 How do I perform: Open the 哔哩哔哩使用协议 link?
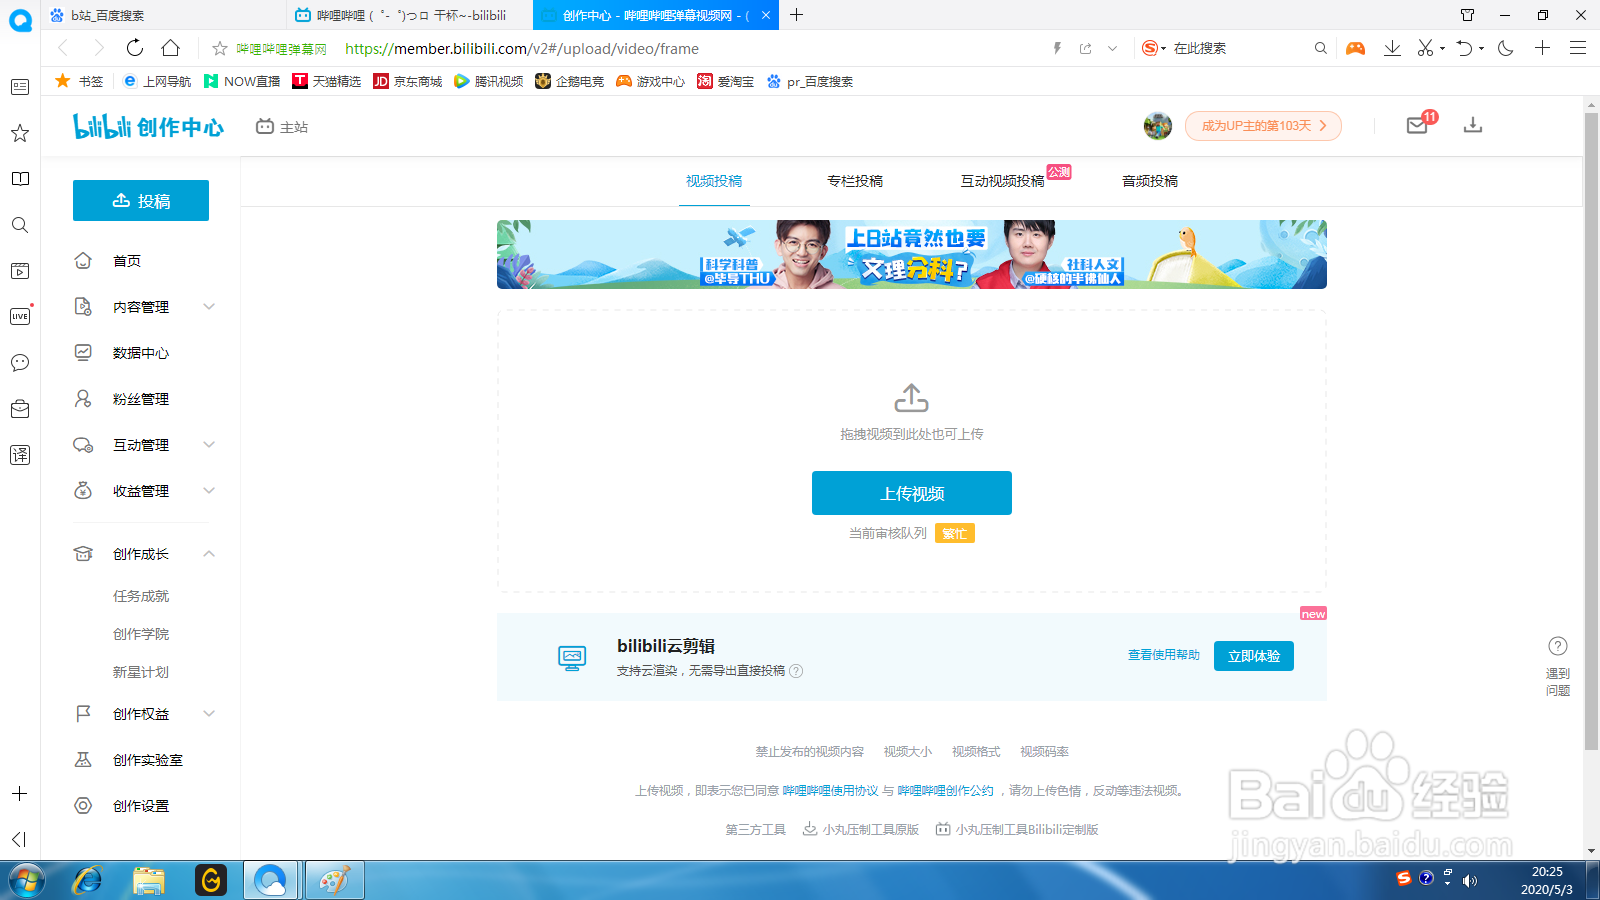click(x=830, y=791)
